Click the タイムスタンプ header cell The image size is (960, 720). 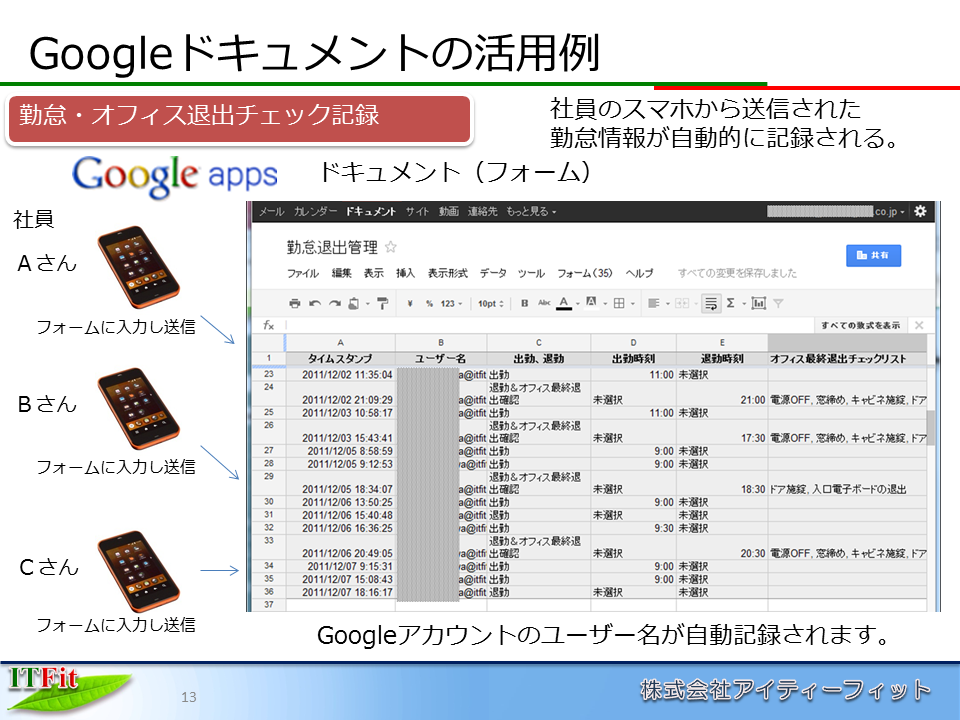pos(340,358)
